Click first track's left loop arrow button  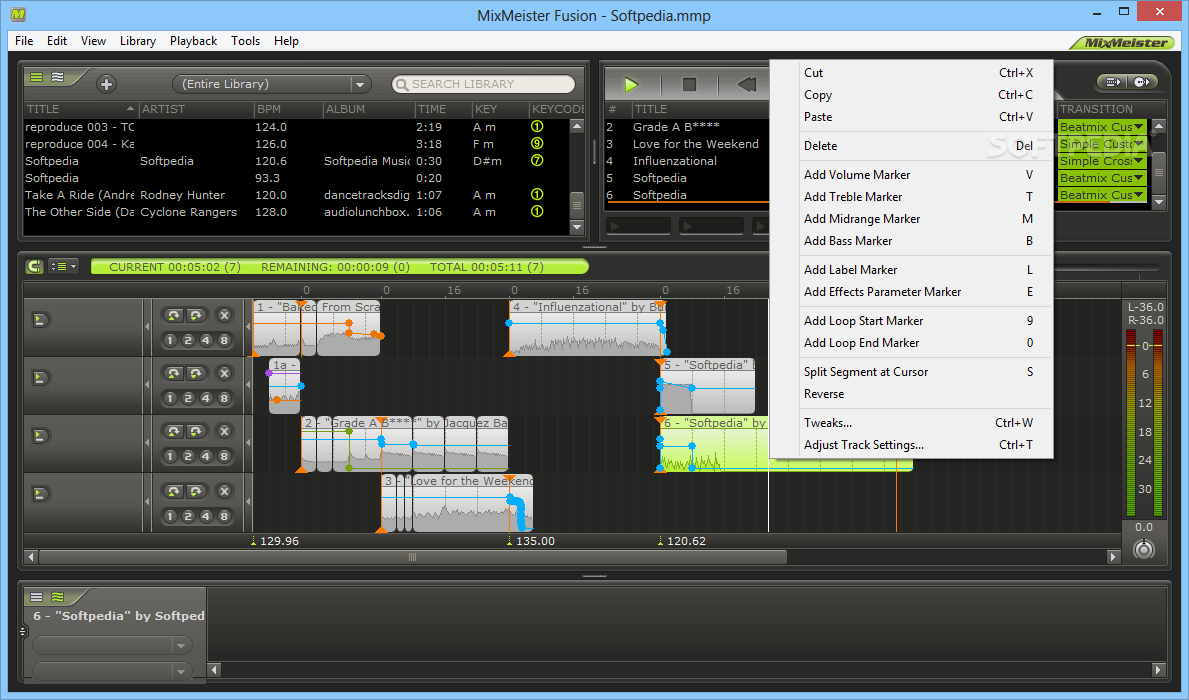pos(174,315)
